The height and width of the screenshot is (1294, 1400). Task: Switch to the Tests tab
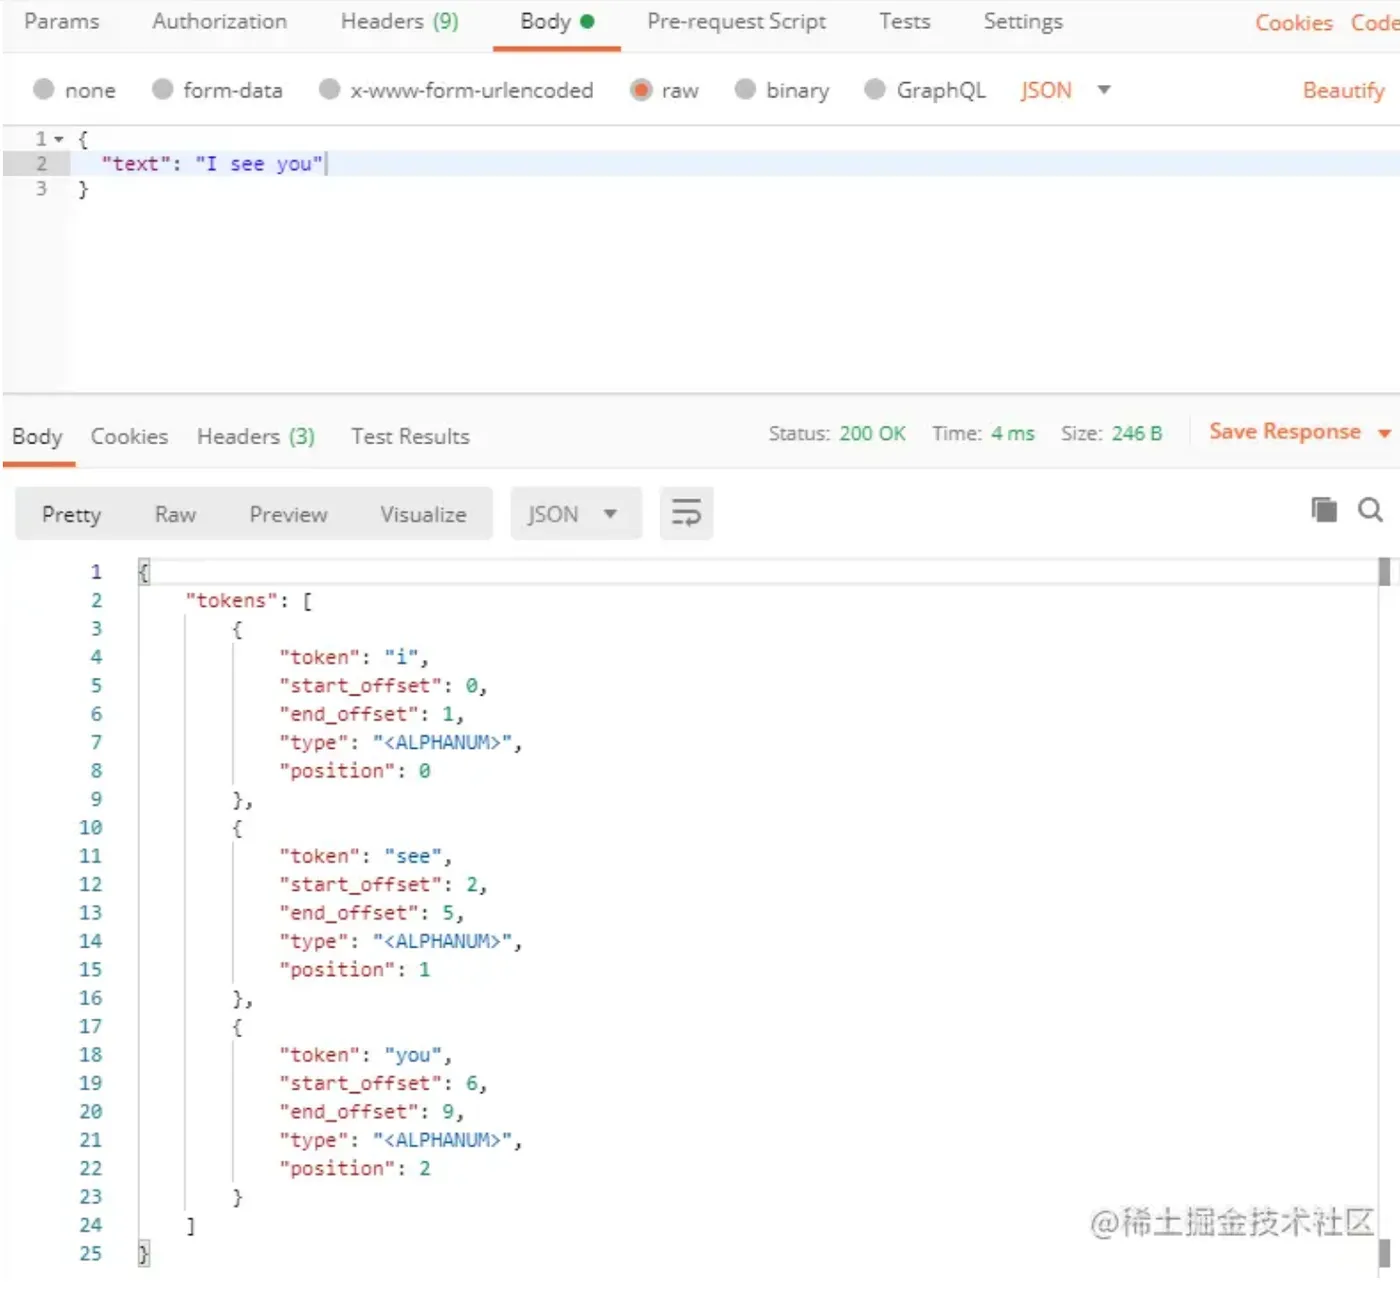point(904,21)
